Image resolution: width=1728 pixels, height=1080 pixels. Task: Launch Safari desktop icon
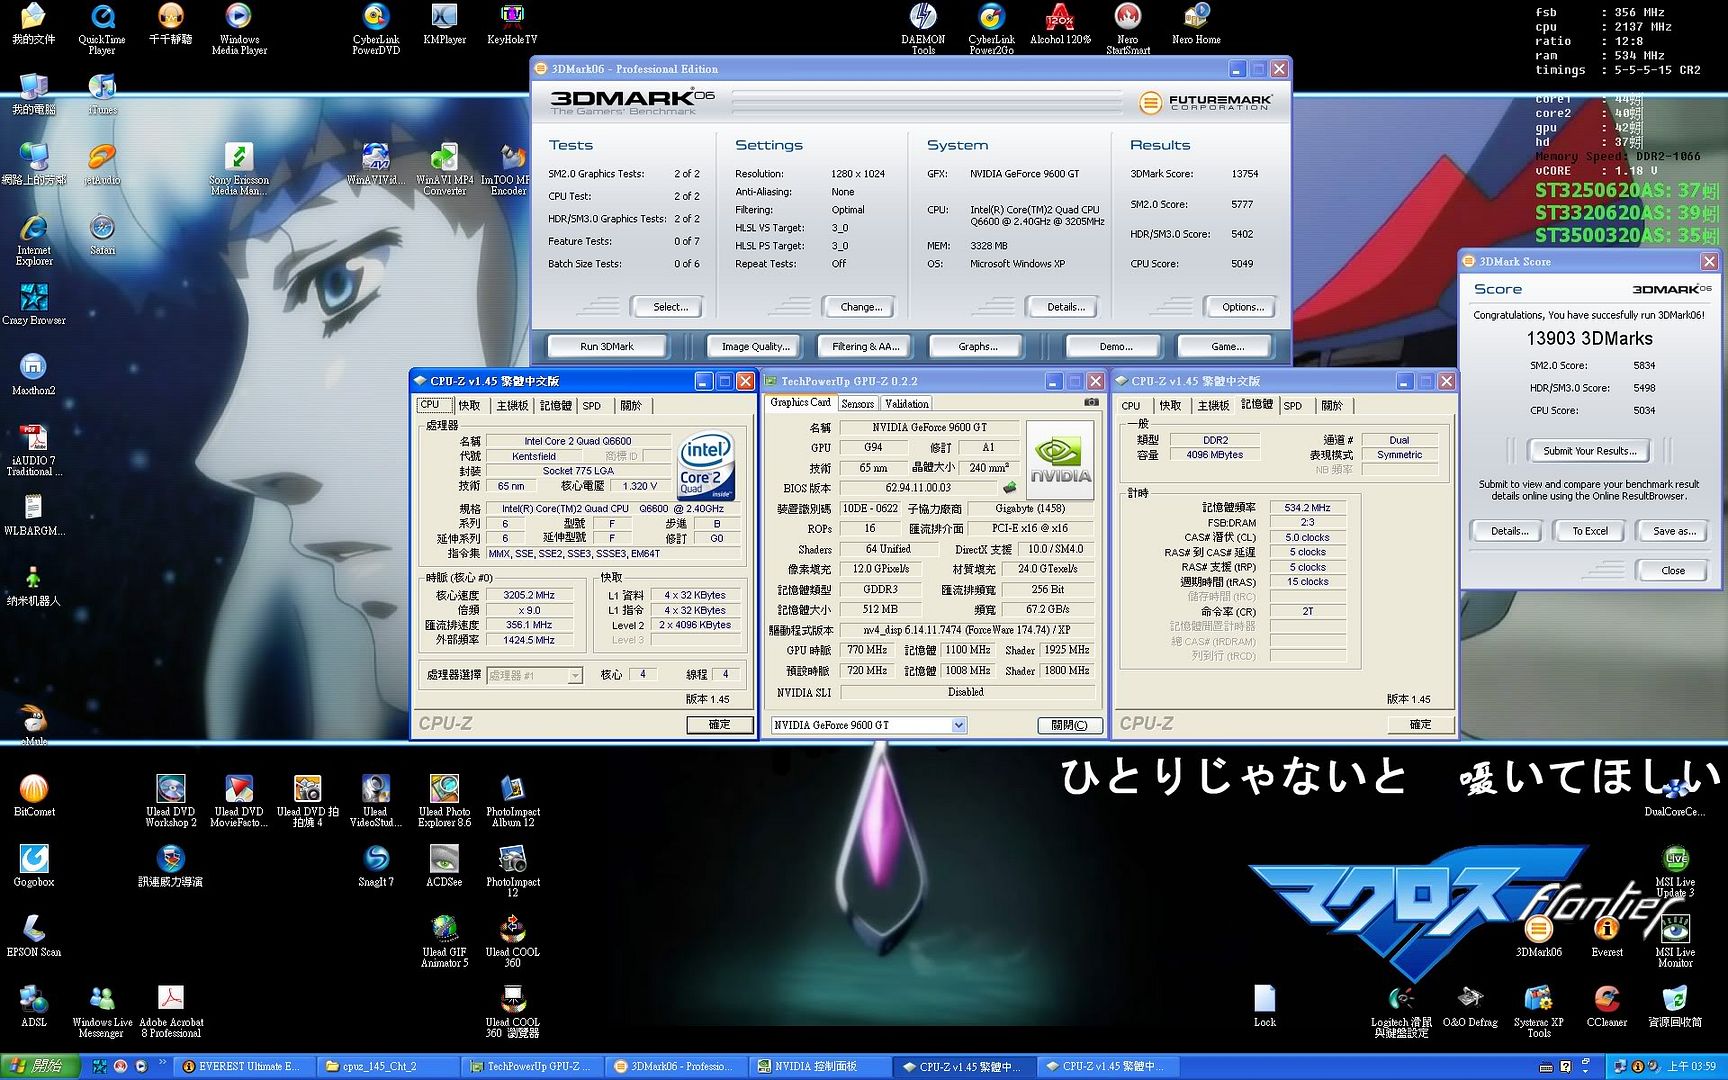pyautogui.click(x=102, y=235)
